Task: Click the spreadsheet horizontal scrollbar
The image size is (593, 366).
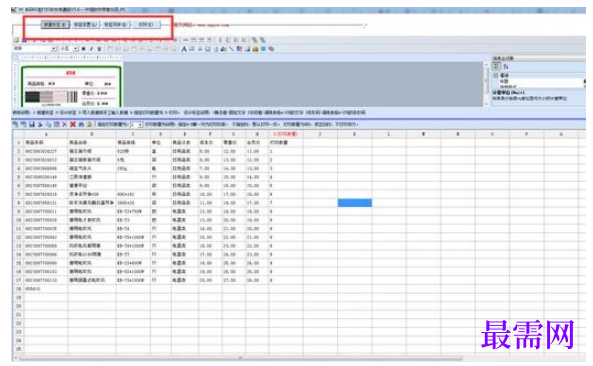Action: (x=241, y=357)
